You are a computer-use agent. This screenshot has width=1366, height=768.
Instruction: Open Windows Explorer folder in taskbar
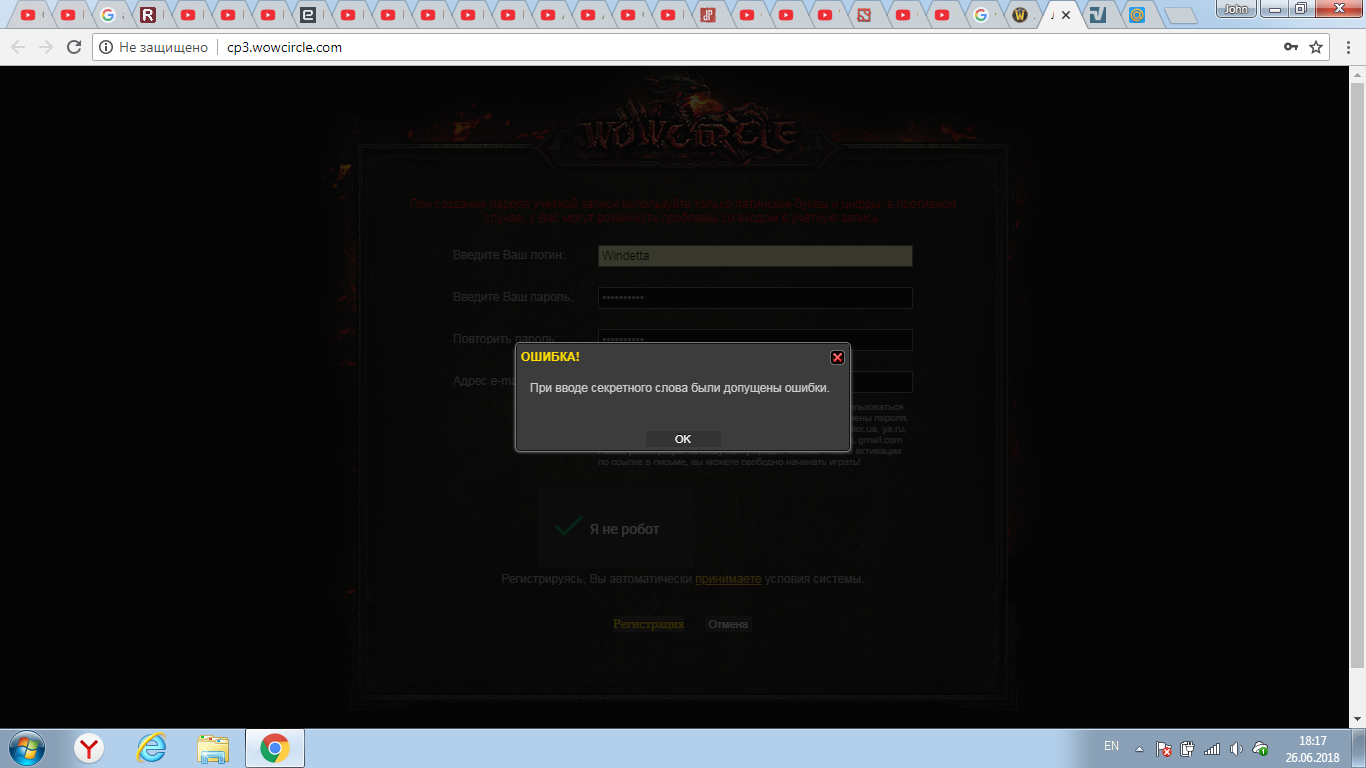[x=213, y=748]
